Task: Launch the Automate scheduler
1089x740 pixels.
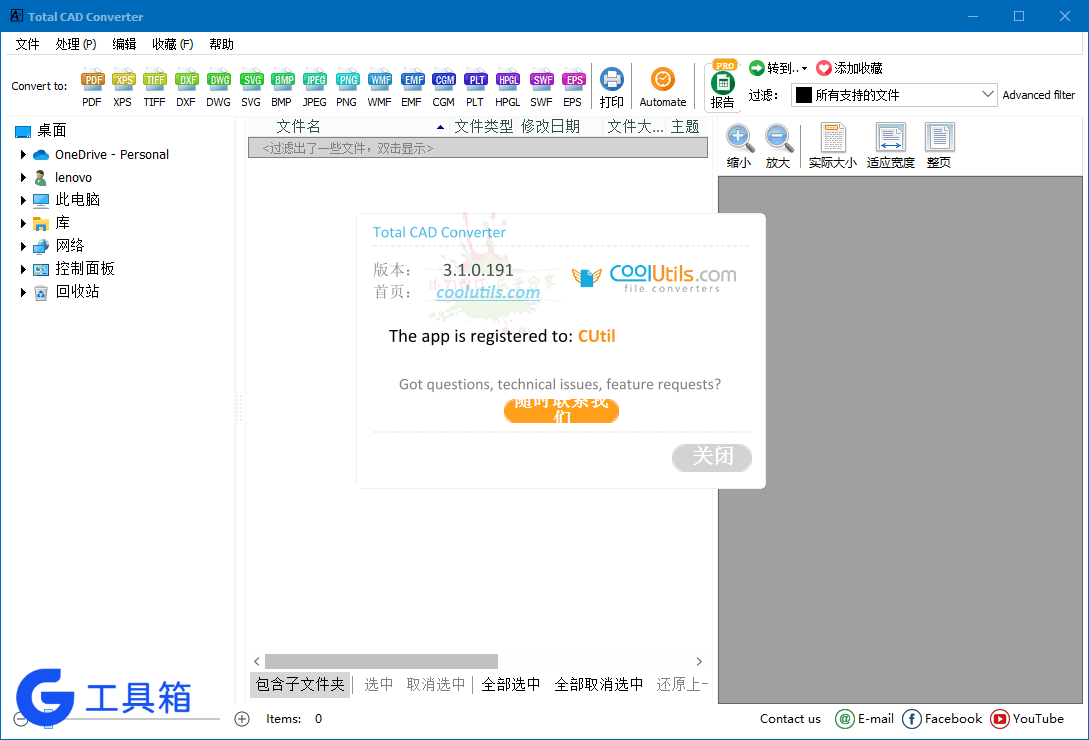Action: 663,88
